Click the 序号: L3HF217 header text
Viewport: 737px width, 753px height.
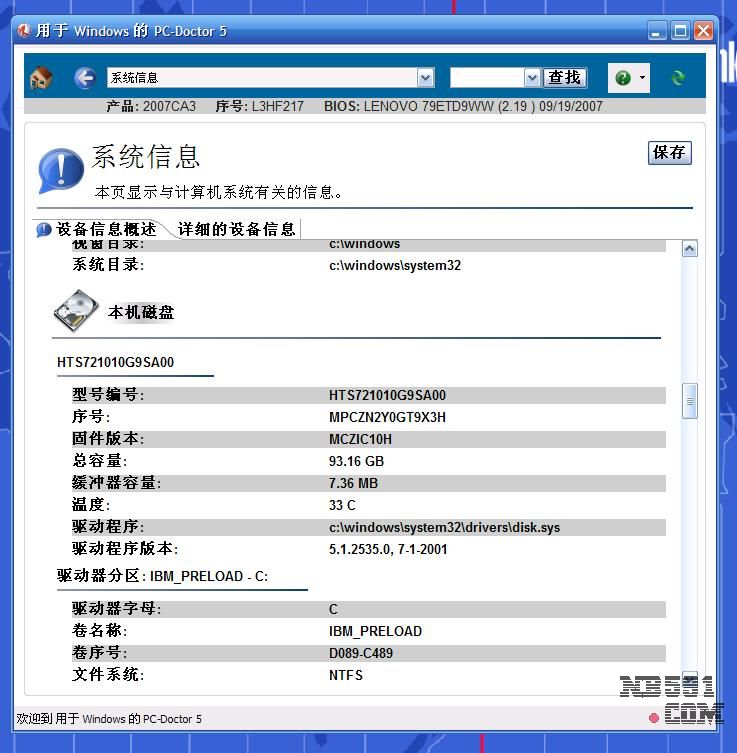pos(260,106)
